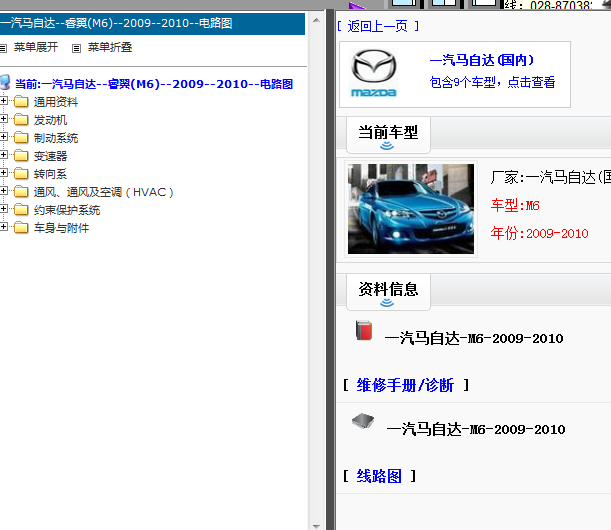Click 一汽马自达-M6-2009-2010 text beside red book
Screen dimensions: 611x530
[474, 338]
